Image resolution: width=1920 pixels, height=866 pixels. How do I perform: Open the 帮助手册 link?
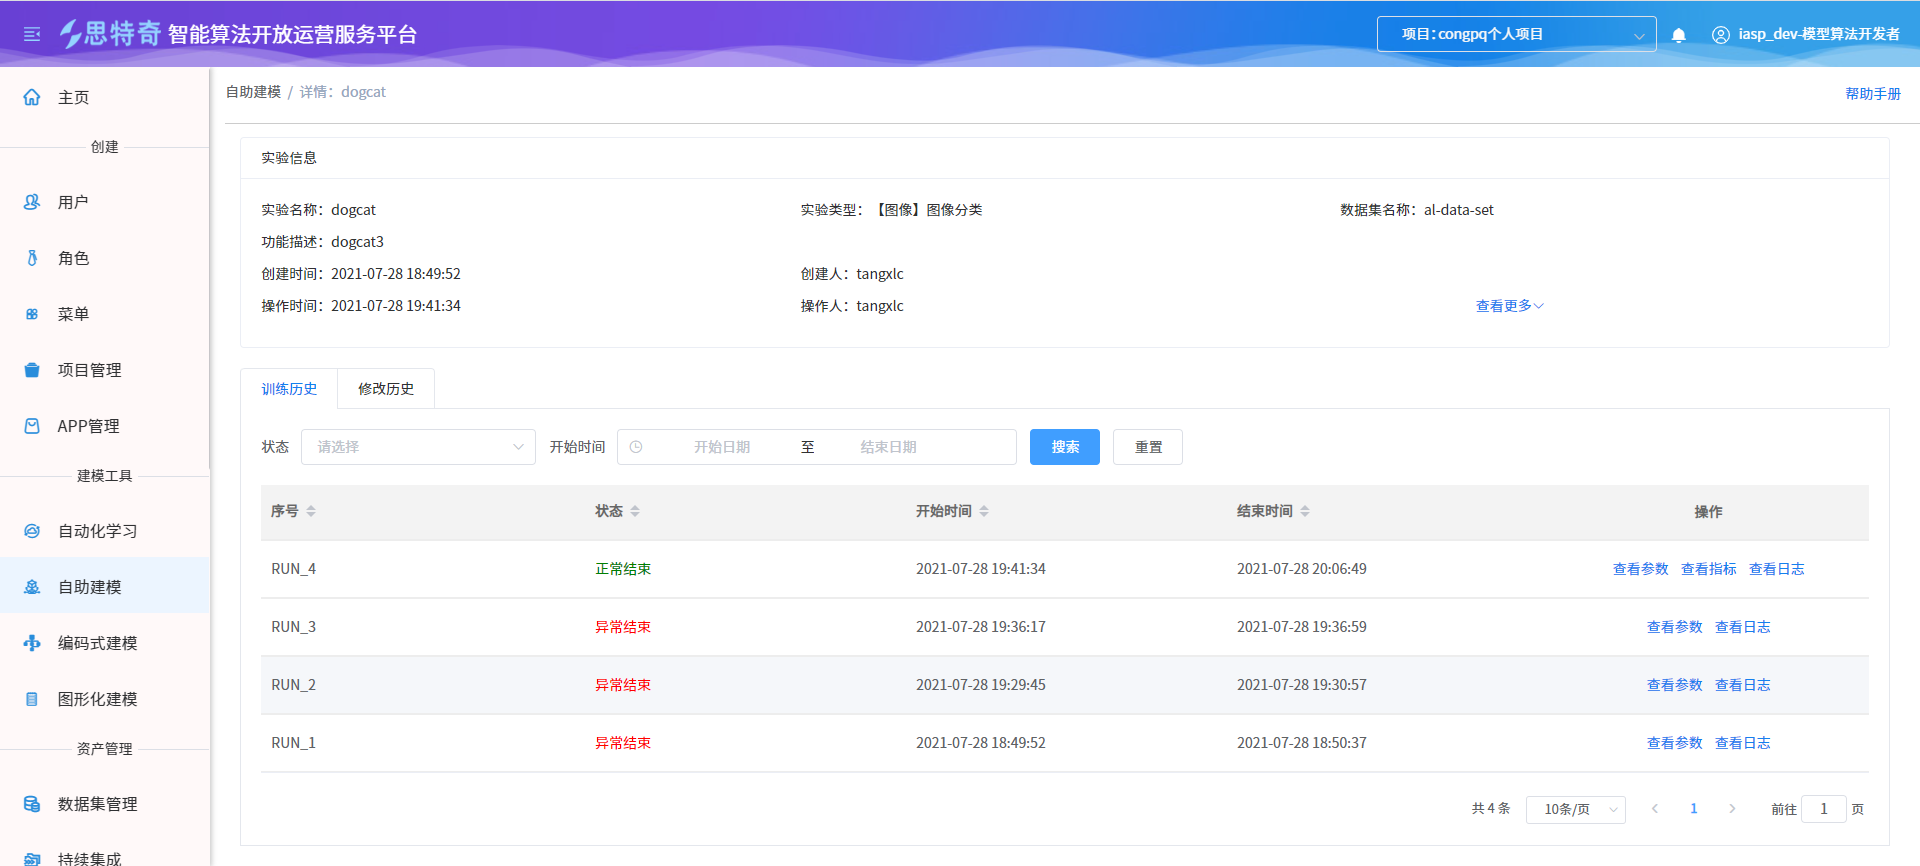pos(1873,94)
